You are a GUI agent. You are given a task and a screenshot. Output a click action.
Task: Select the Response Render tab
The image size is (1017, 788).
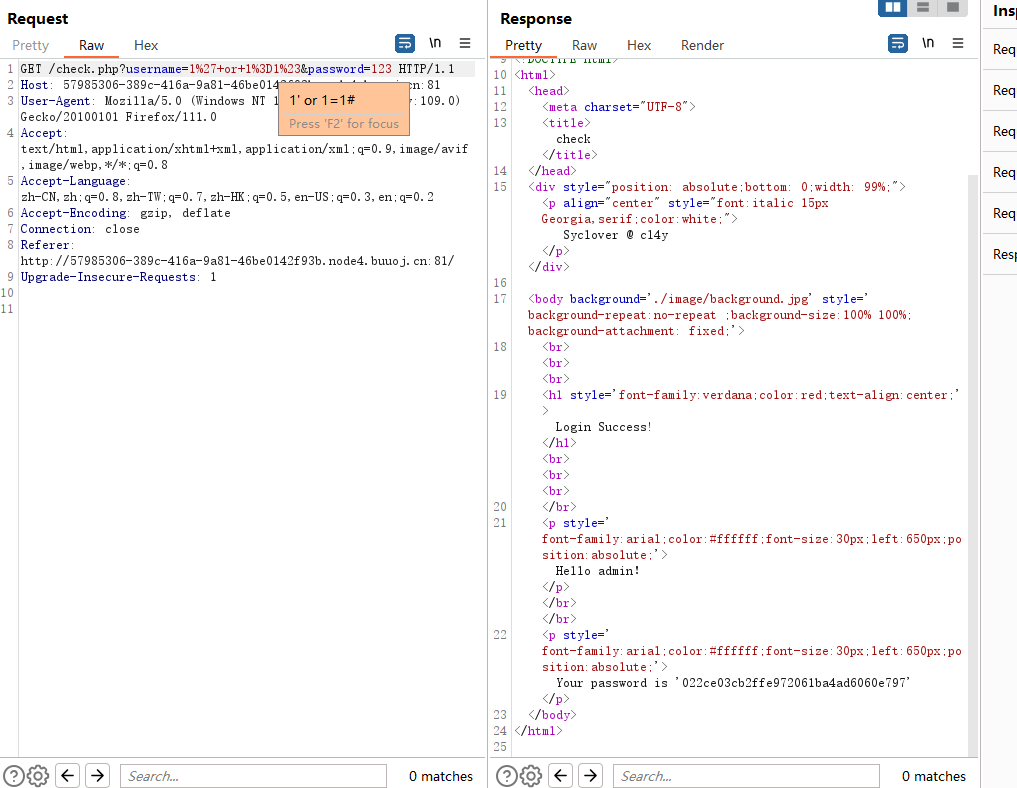click(x=702, y=45)
